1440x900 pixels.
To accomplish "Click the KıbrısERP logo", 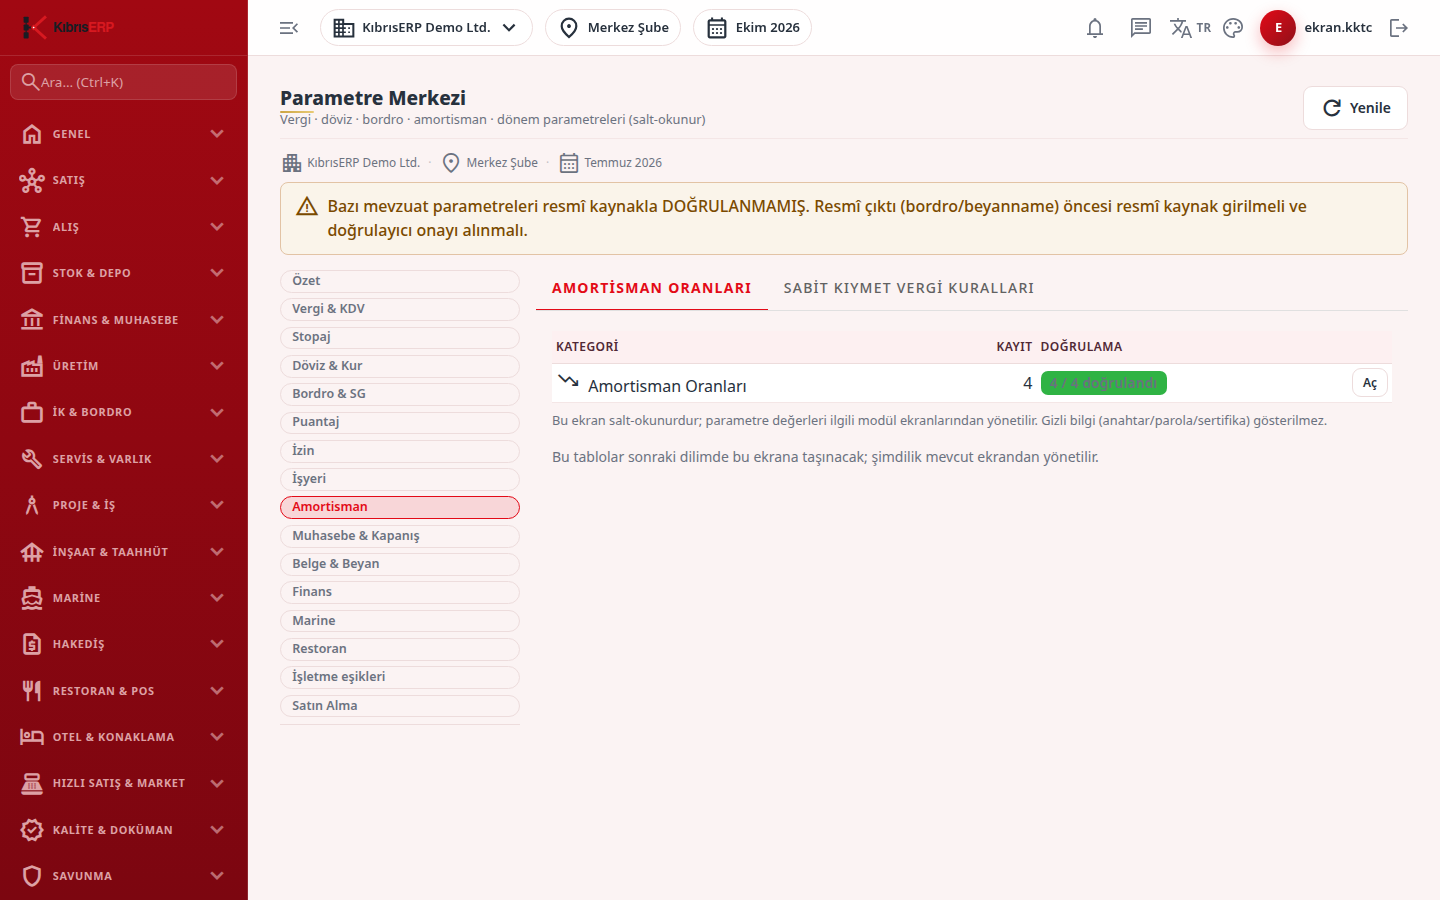I will [68, 27].
